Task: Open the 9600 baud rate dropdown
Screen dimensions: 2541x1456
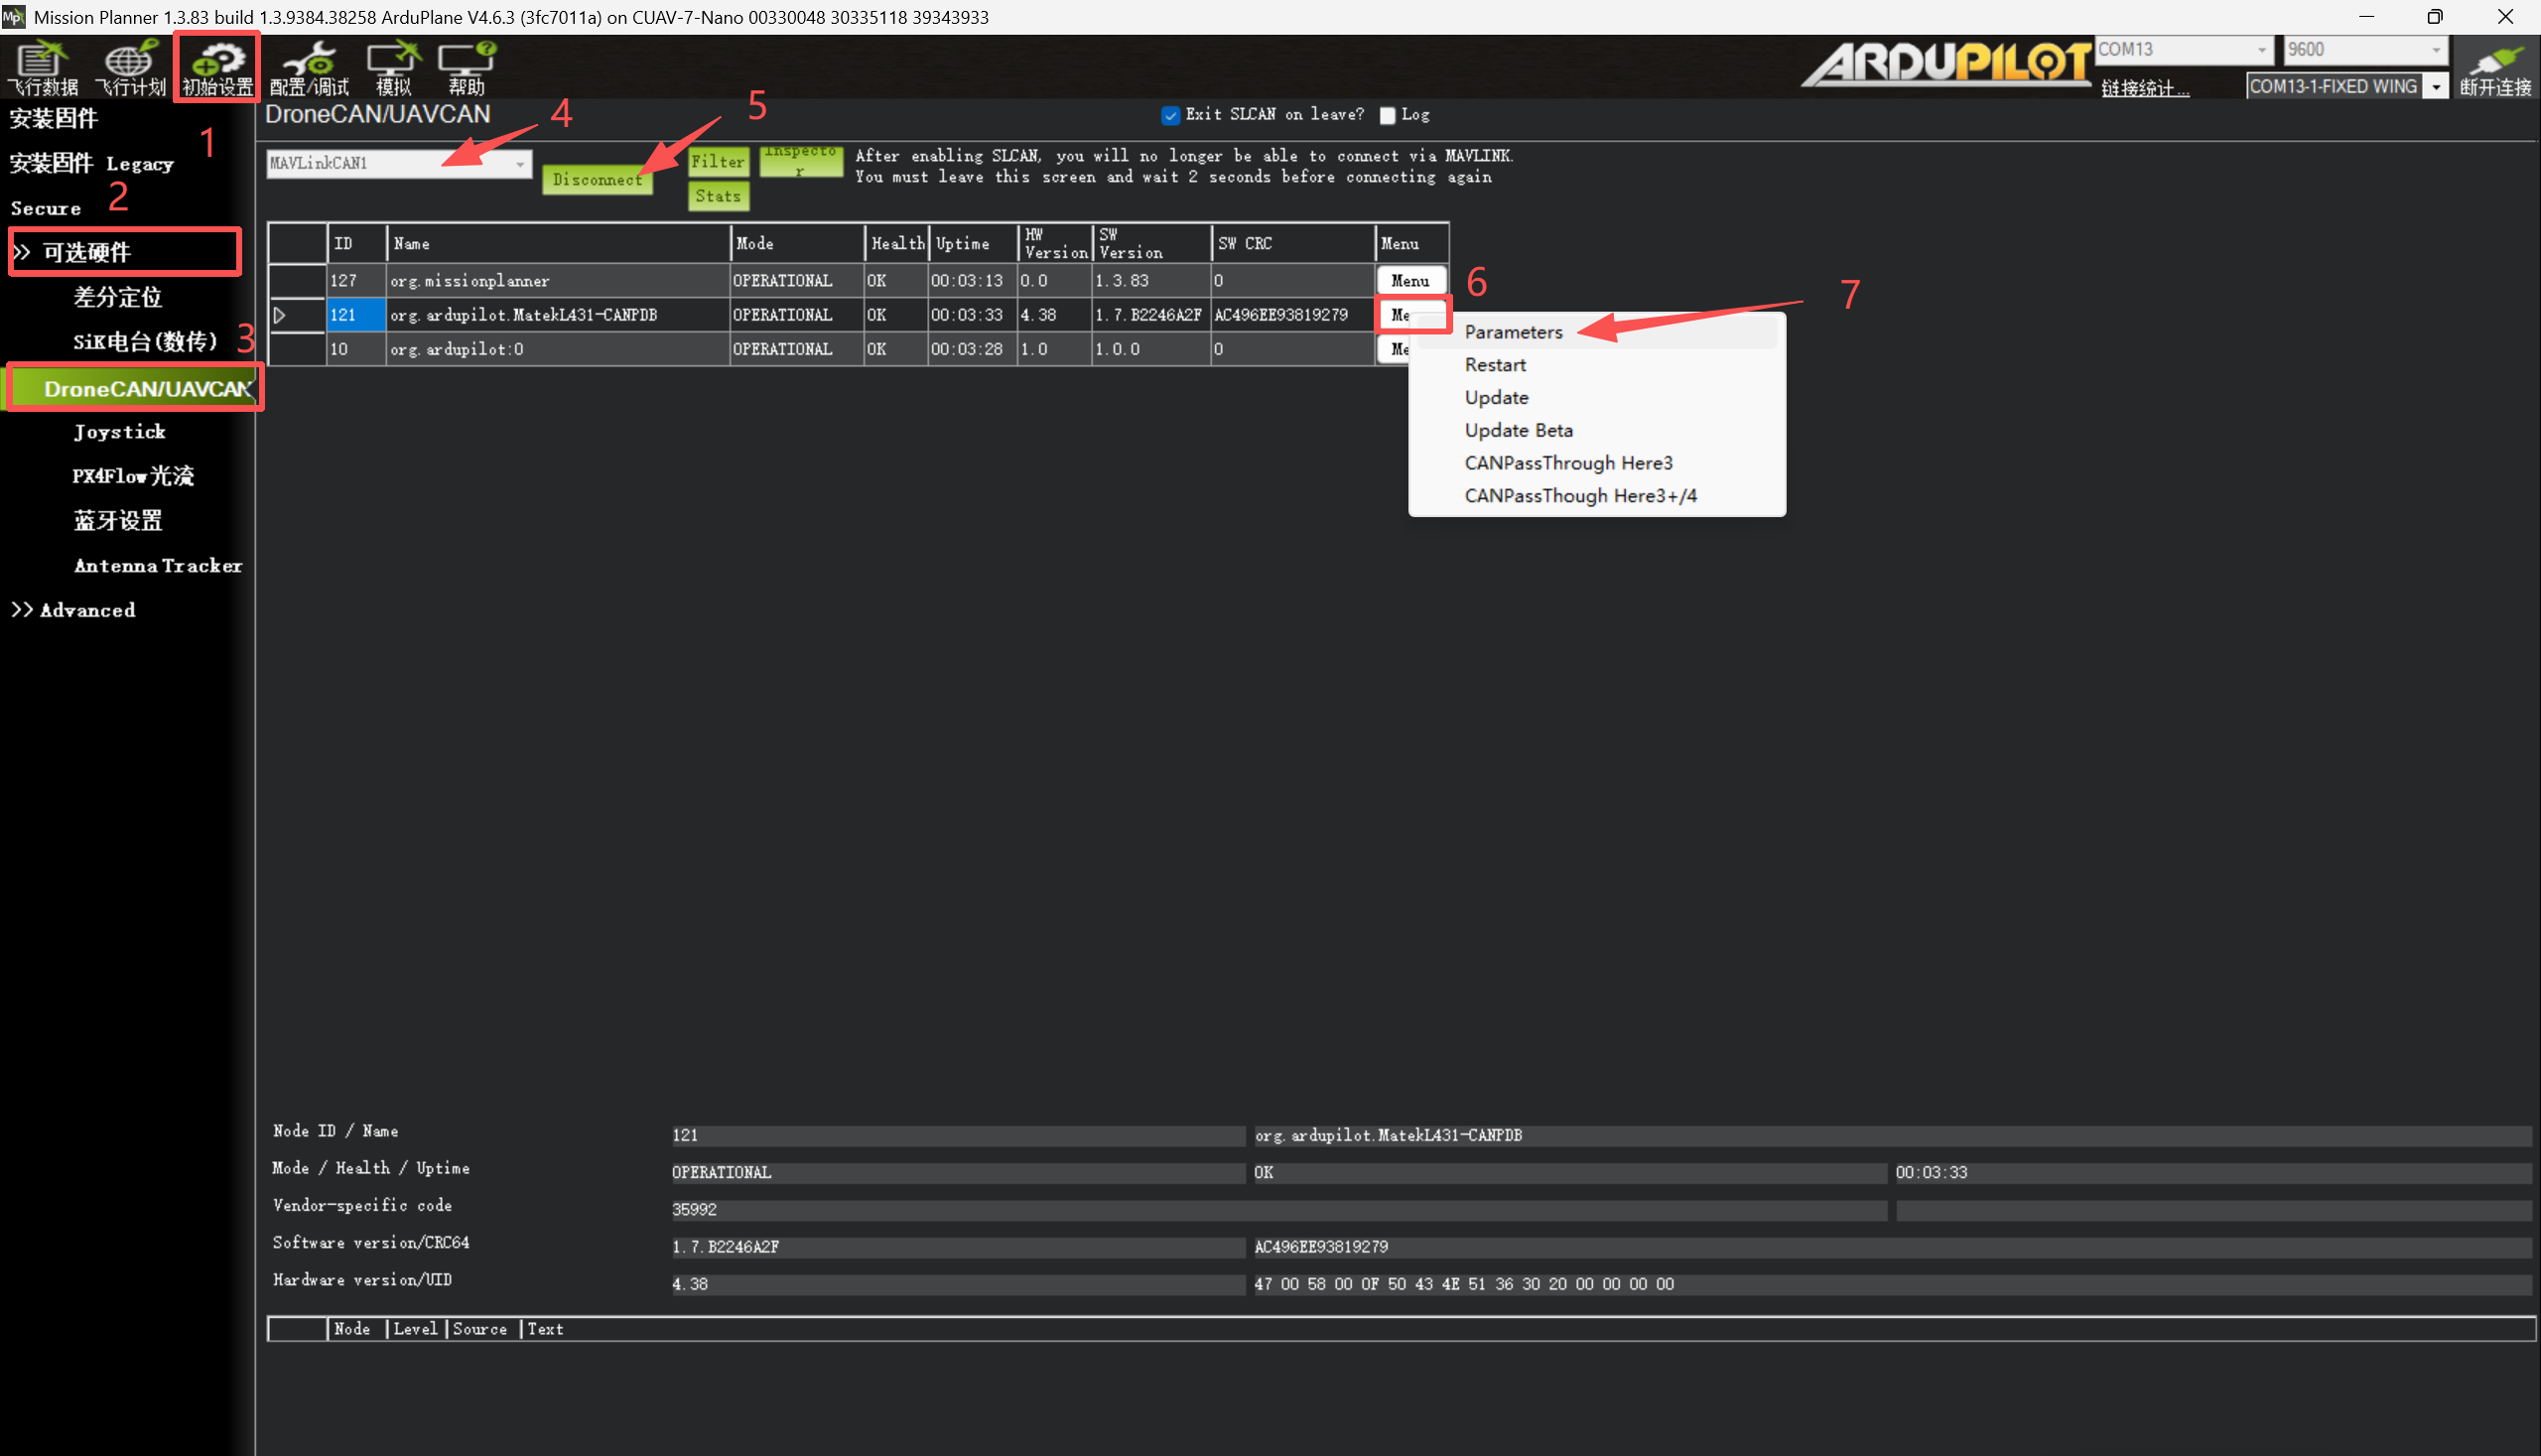Action: pos(2364,49)
